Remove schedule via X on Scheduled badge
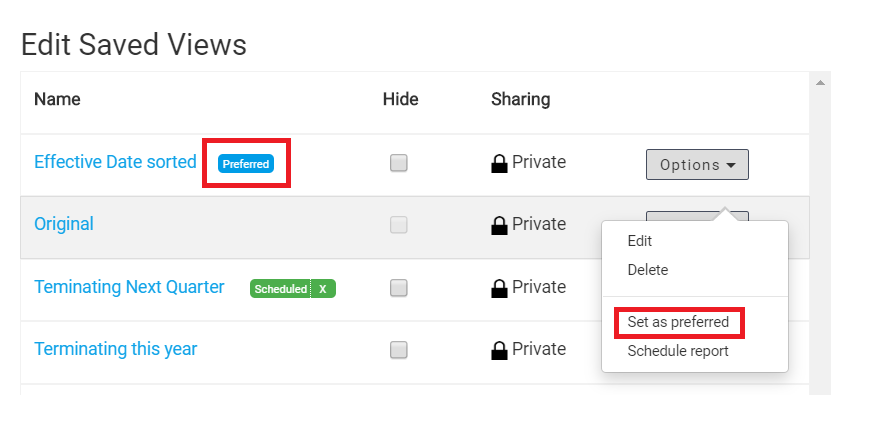The image size is (889, 428). [323, 289]
